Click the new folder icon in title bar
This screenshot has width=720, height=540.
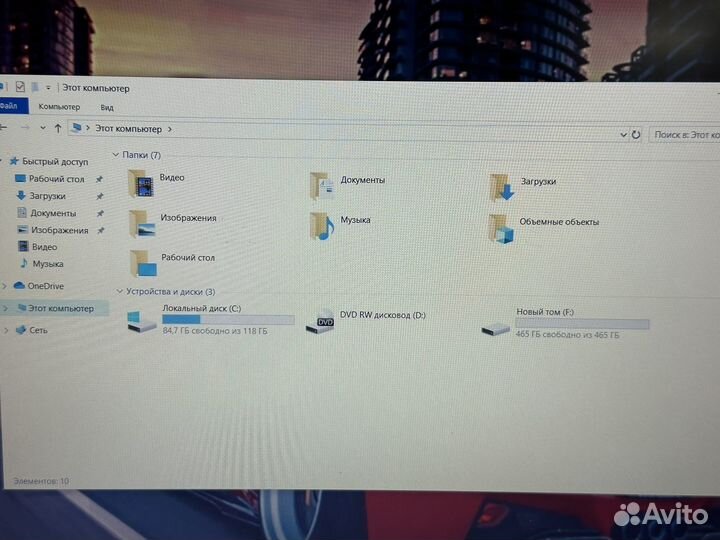click(34, 87)
